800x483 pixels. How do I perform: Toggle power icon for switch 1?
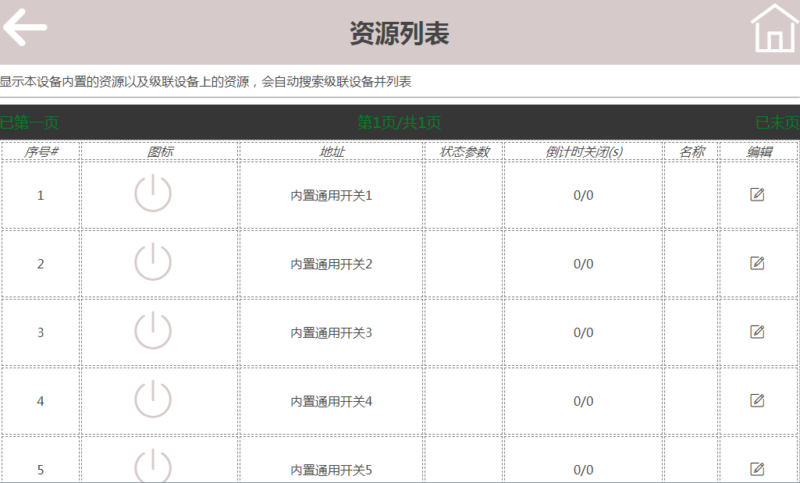(153, 194)
